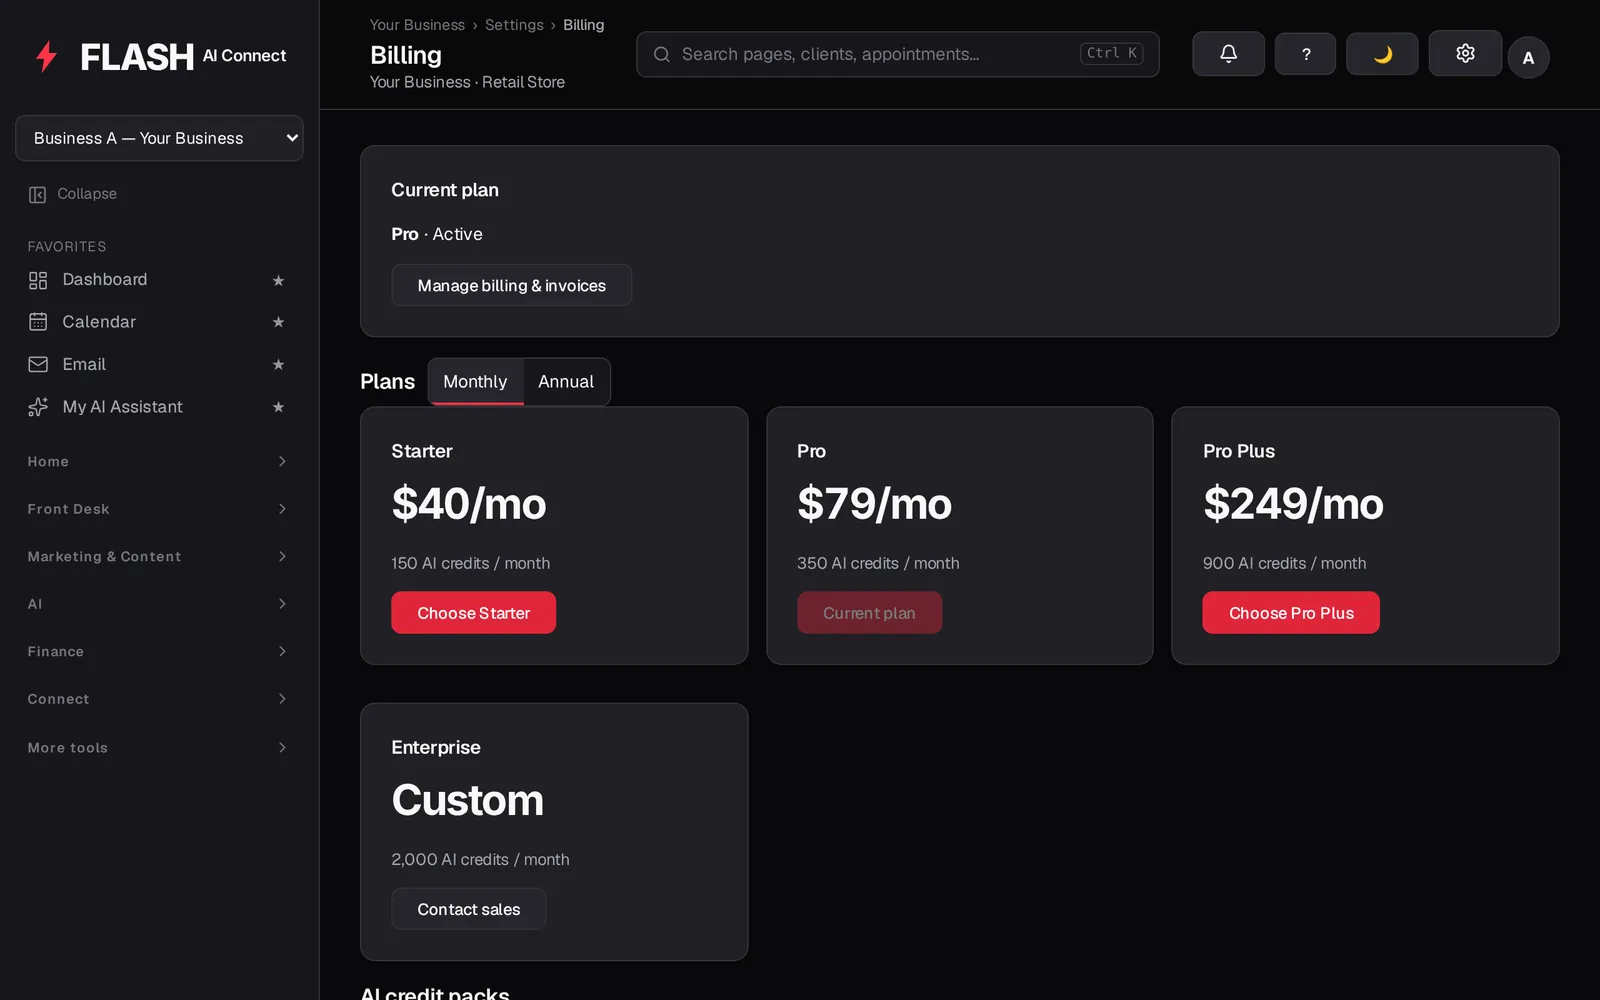The image size is (1600, 1000).
Task: Open the help question mark button
Action: 1305,54
